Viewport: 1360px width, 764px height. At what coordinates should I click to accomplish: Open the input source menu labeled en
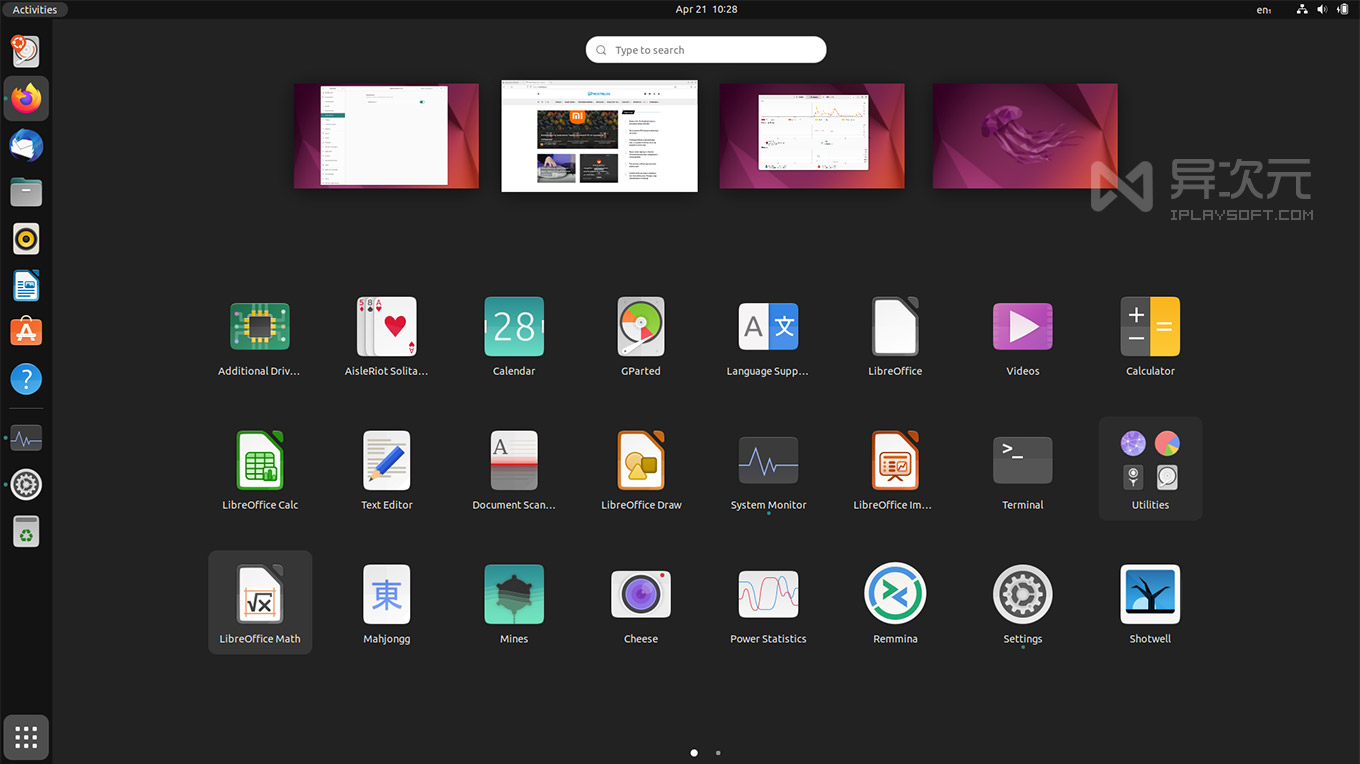click(1263, 9)
